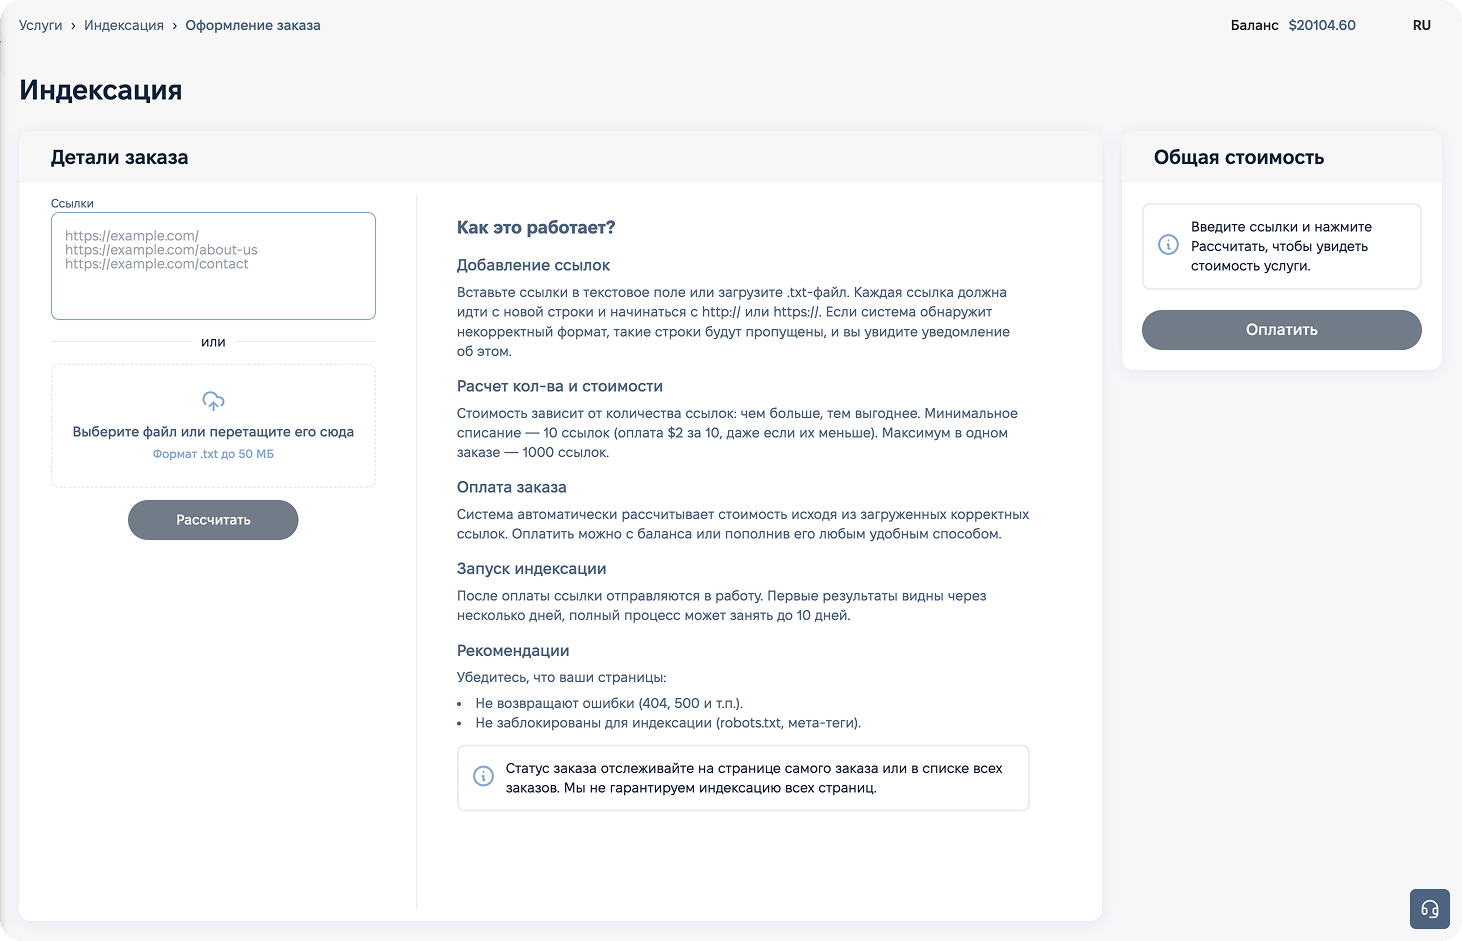Click the Общая стоимость panel header
Image resolution: width=1462 pixels, height=941 pixels.
click(x=1239, y=157)
